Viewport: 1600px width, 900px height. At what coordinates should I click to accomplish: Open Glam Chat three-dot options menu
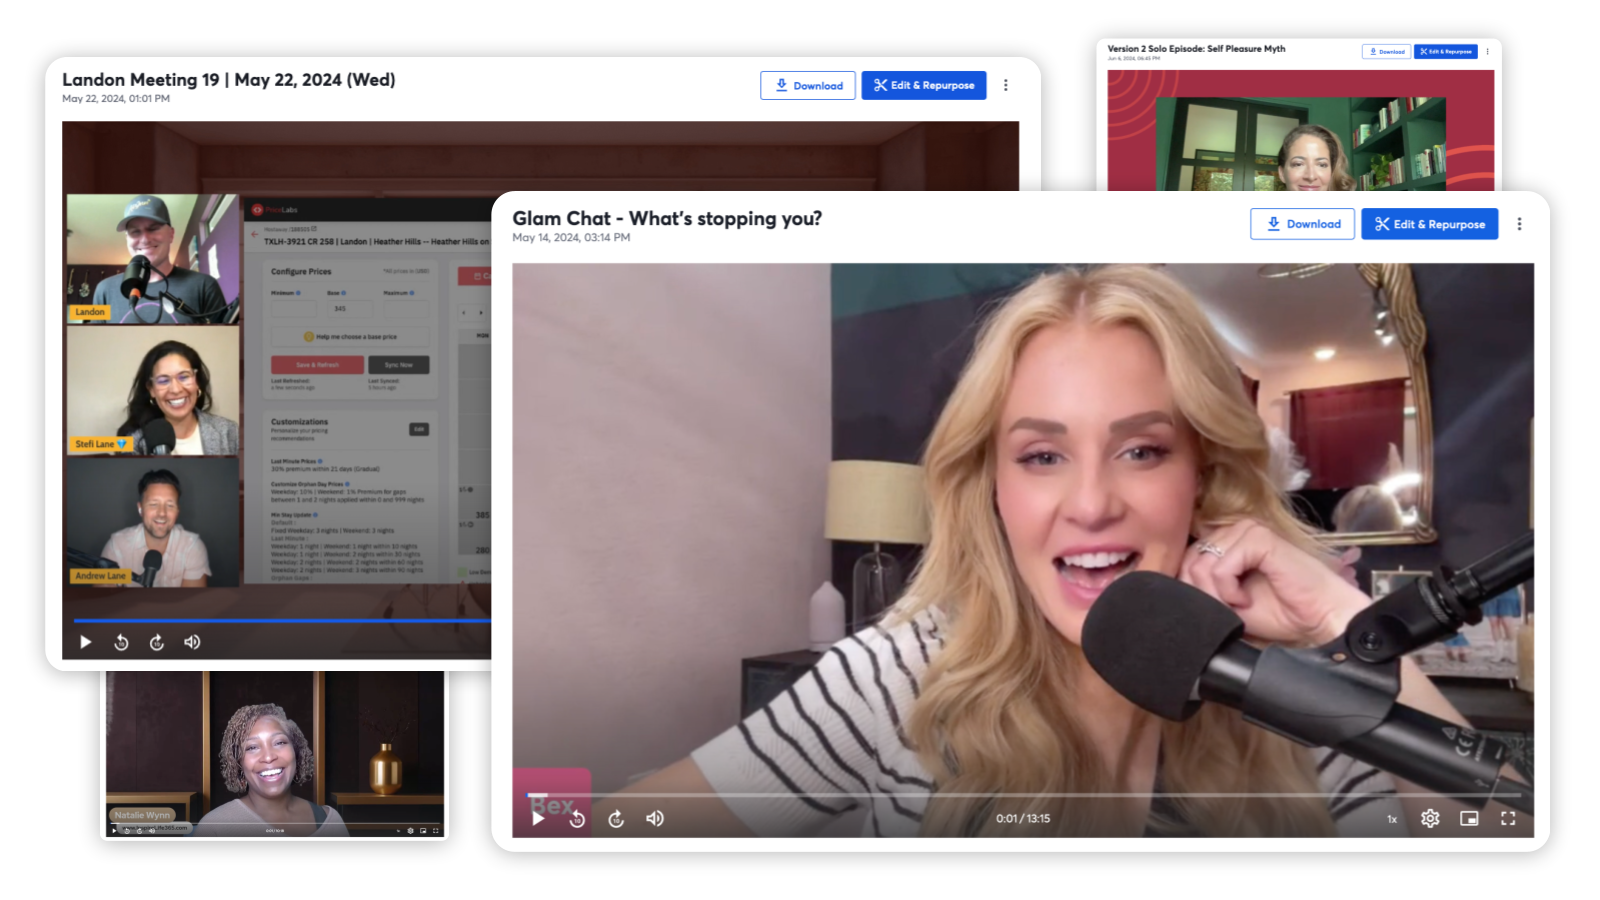click(x=1519, y=224)
